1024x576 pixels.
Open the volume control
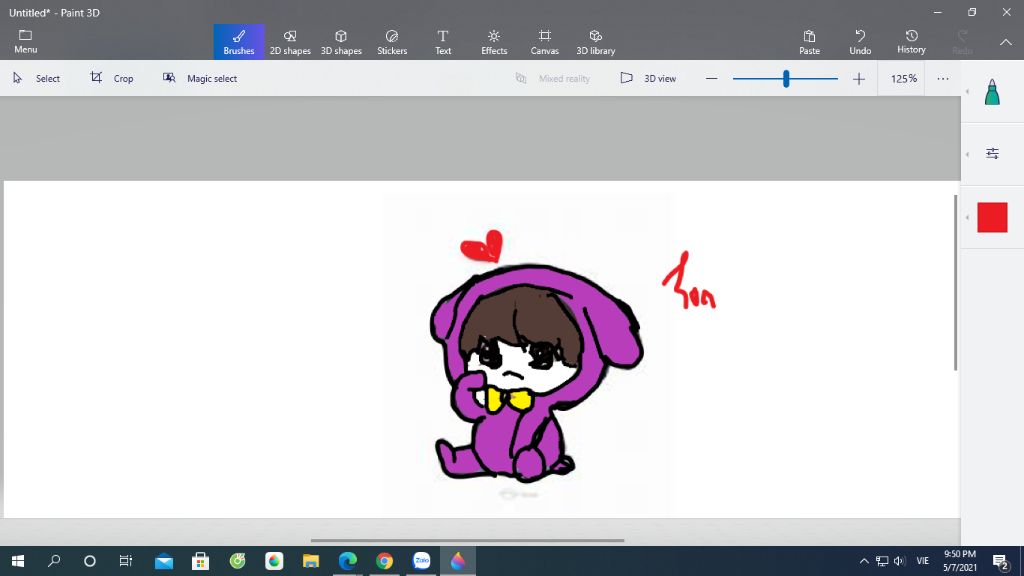click(x=899, y=561)
